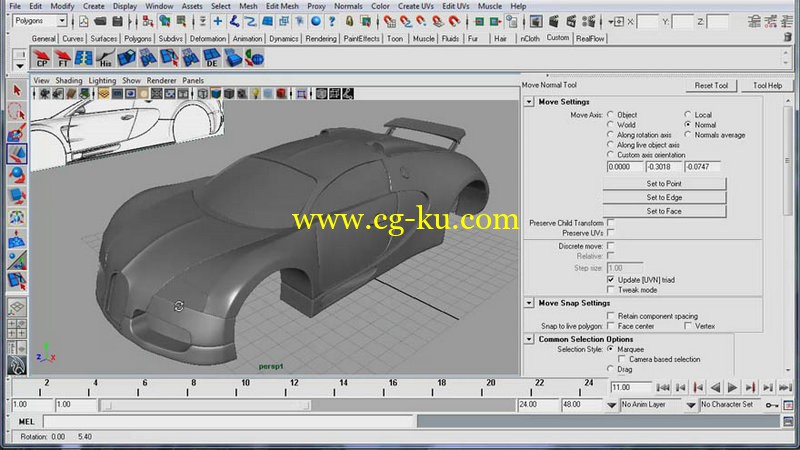Click the save scene floppy icon
This screenshot has height=450, width=800.
click(117, 21)
